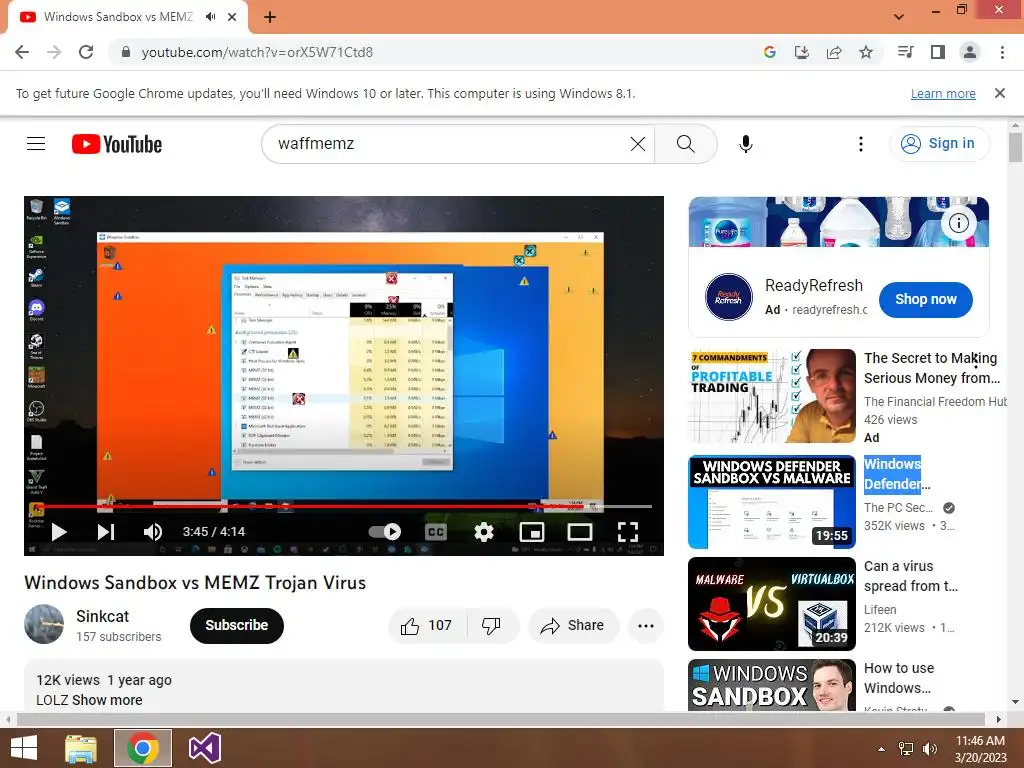Bookmark this page with the star
1024x768 pixels.
pyautogui.click(x=866, y=52)
